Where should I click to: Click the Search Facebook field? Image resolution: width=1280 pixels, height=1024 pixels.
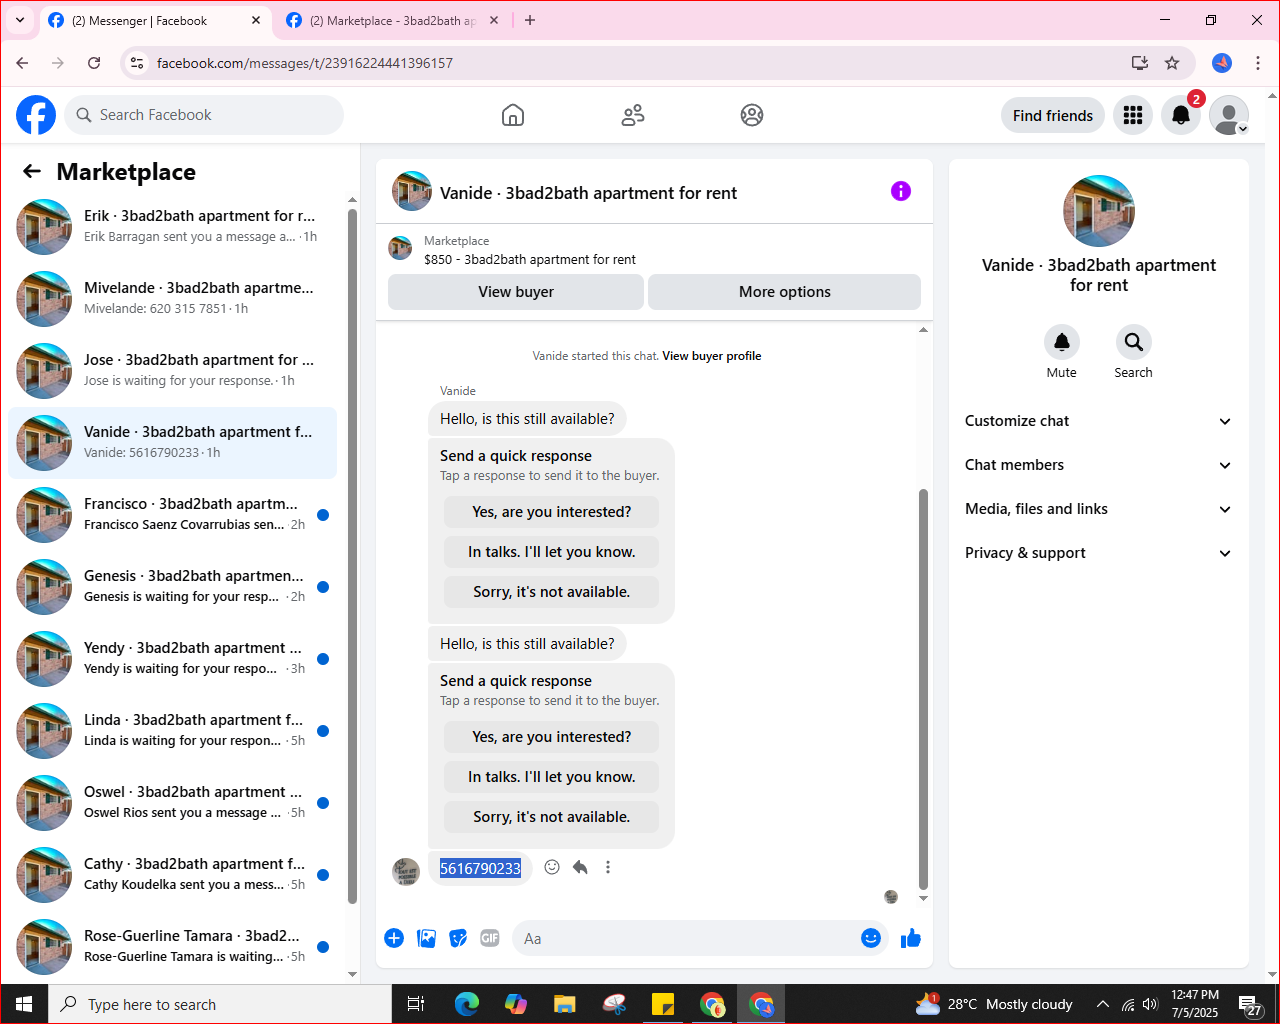click(204, 115)
